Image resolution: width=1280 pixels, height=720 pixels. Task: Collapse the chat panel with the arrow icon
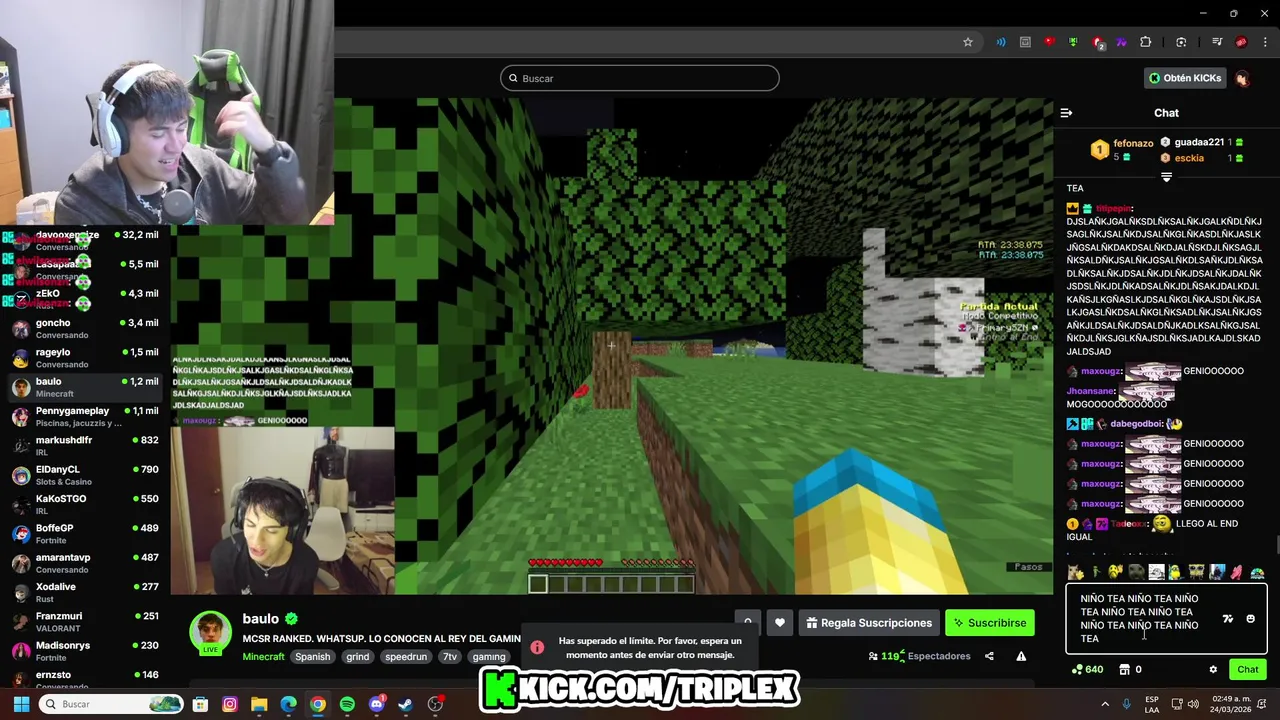(1066, 113)
